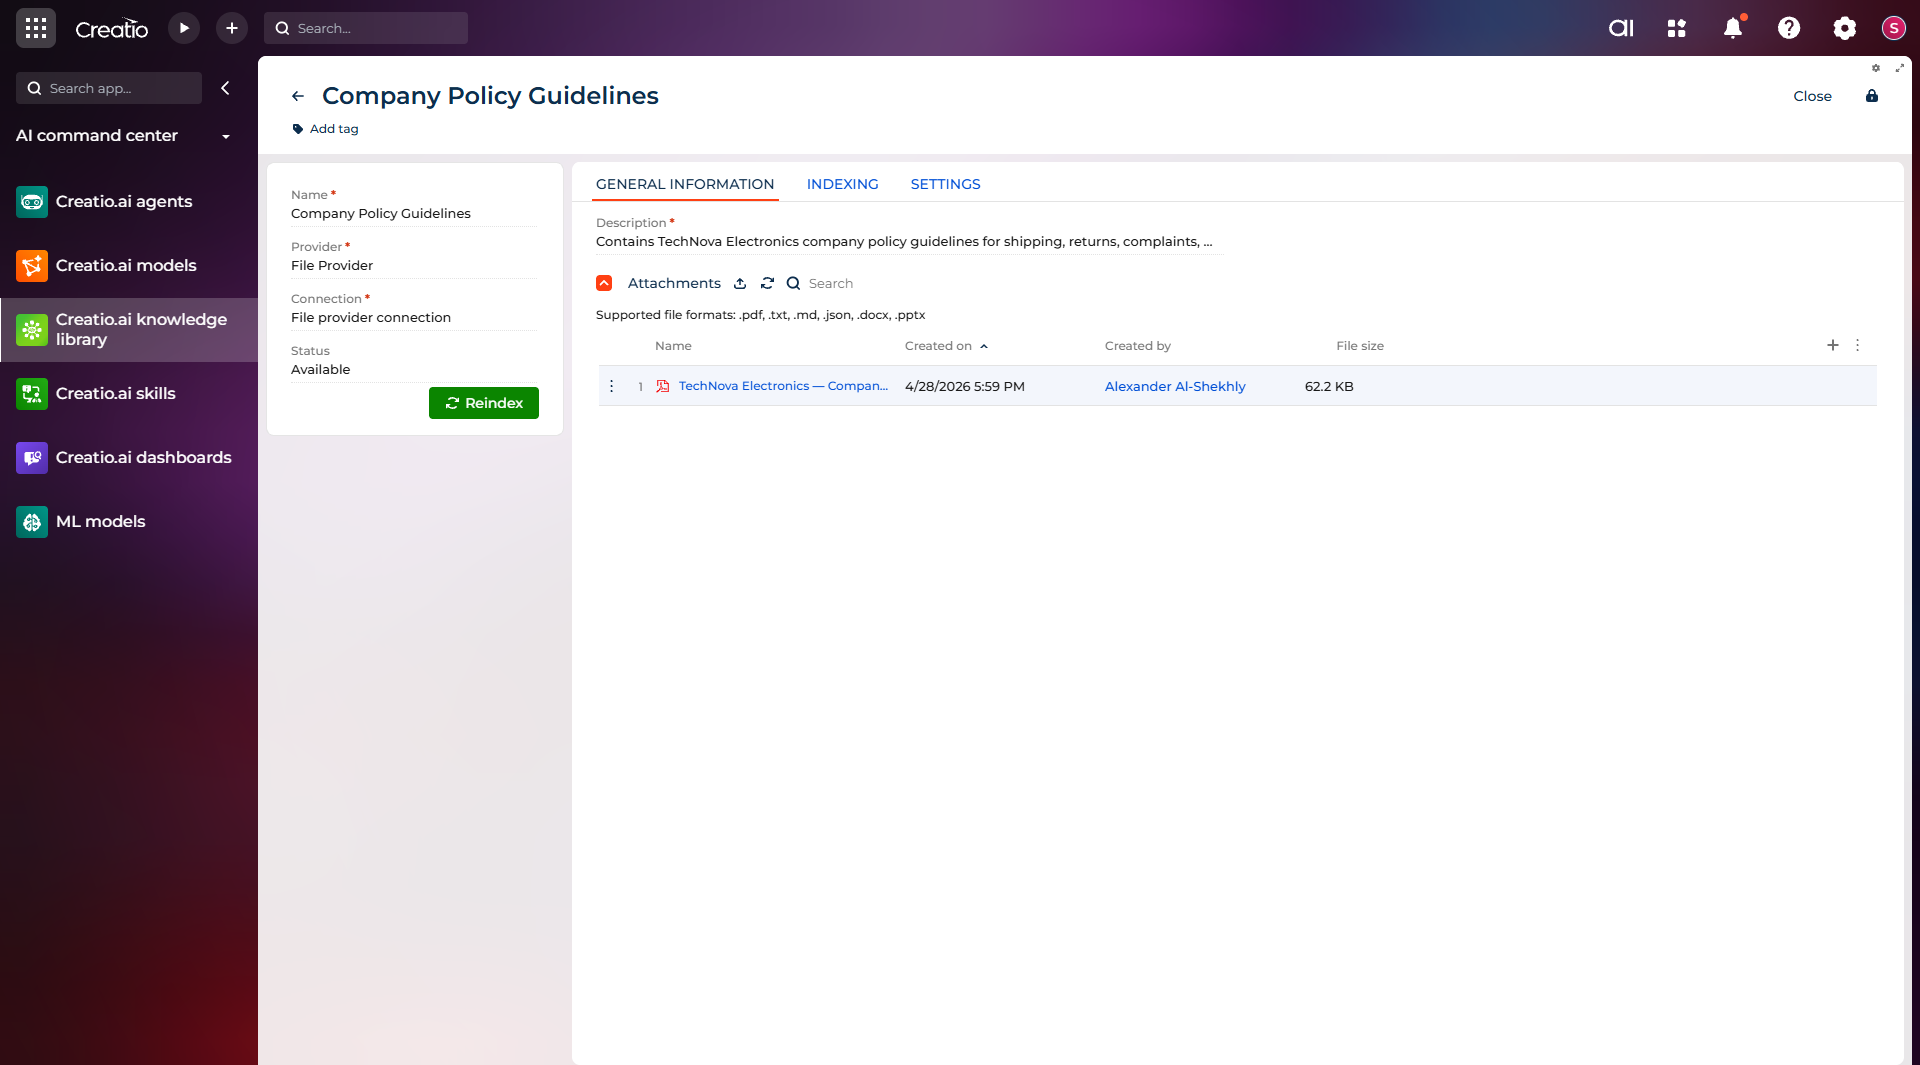Click the run process play icon
This screenshot has height=1065, width=1920.
(184, 28)
